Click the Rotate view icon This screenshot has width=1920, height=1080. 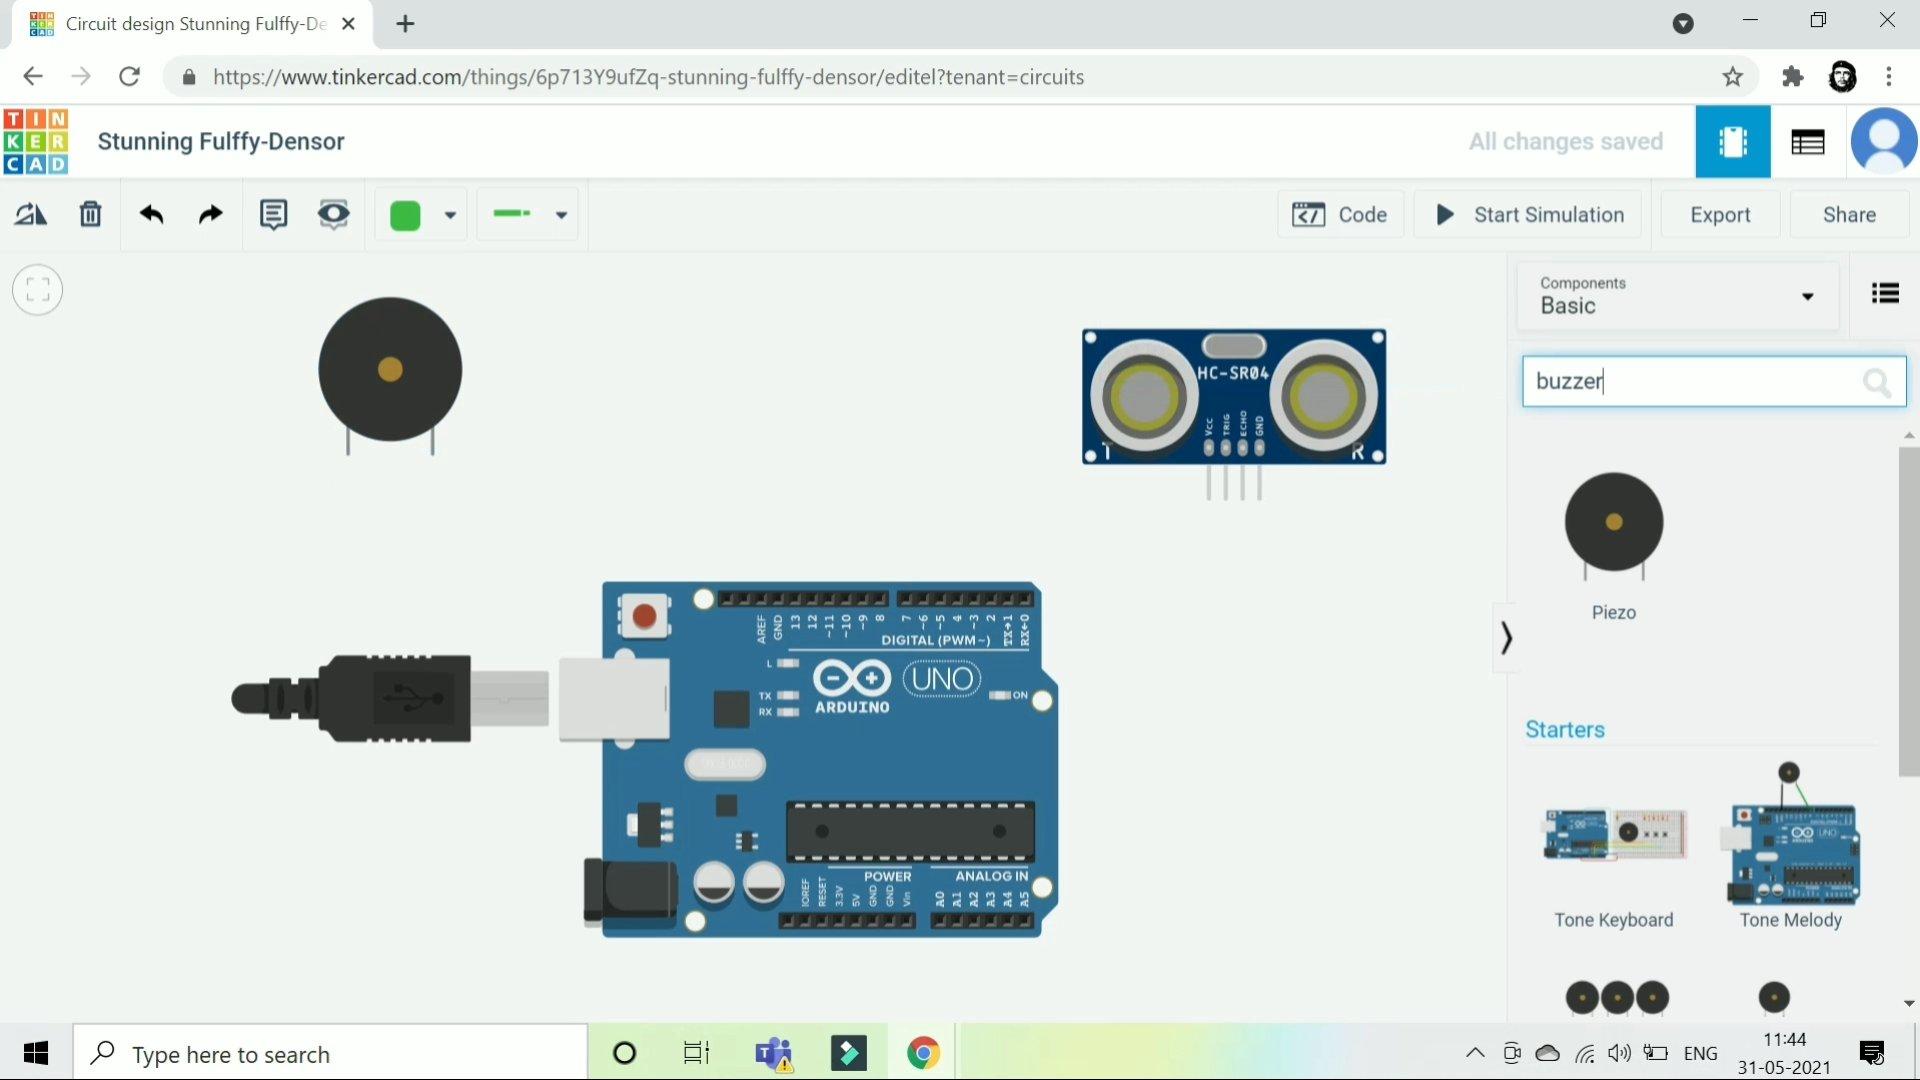pos(28,214)
